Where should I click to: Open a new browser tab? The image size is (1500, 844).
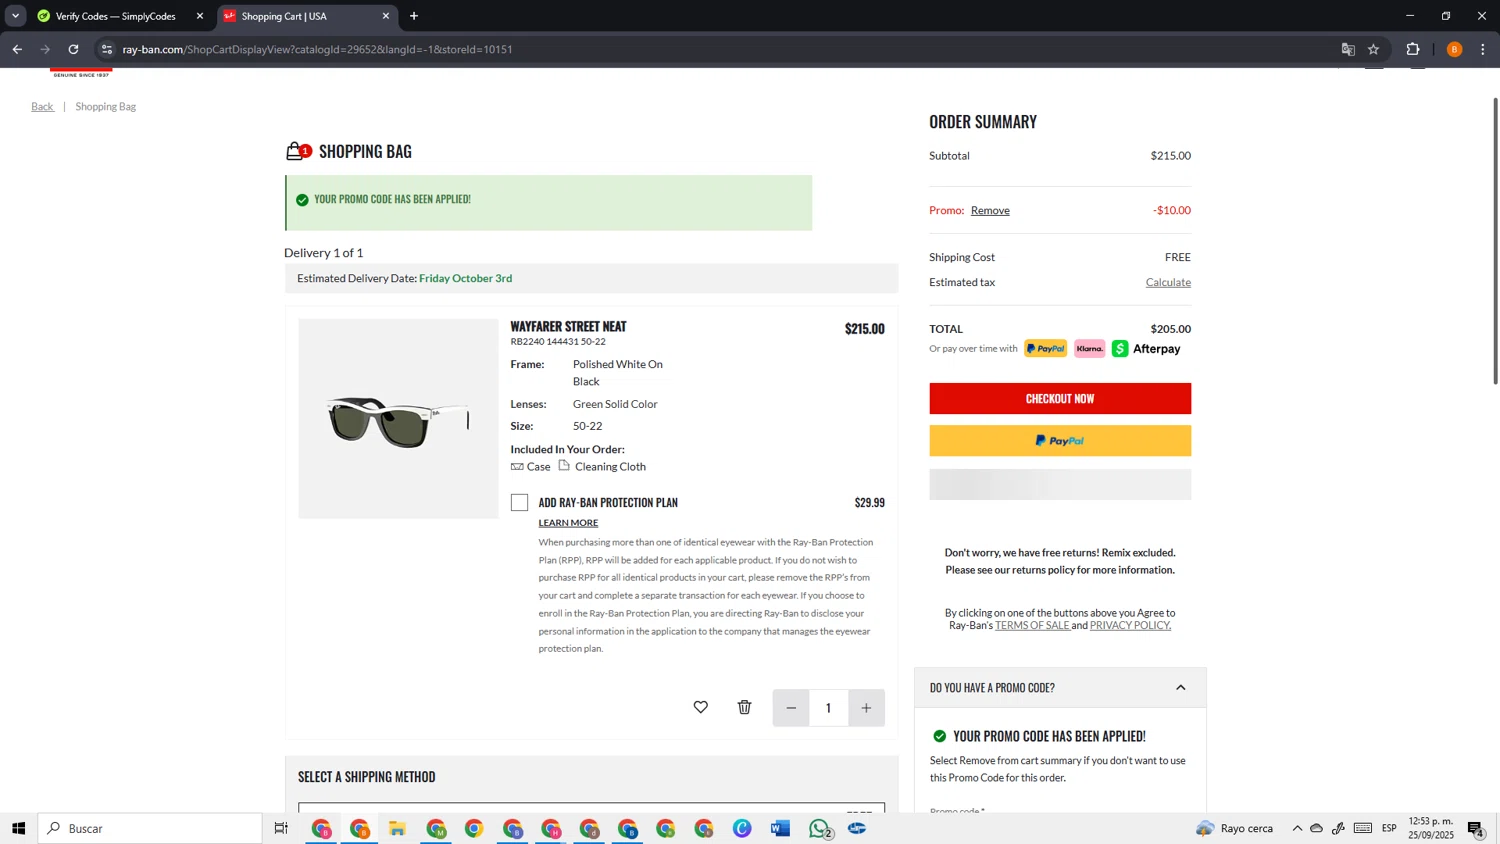click(414, 16)
